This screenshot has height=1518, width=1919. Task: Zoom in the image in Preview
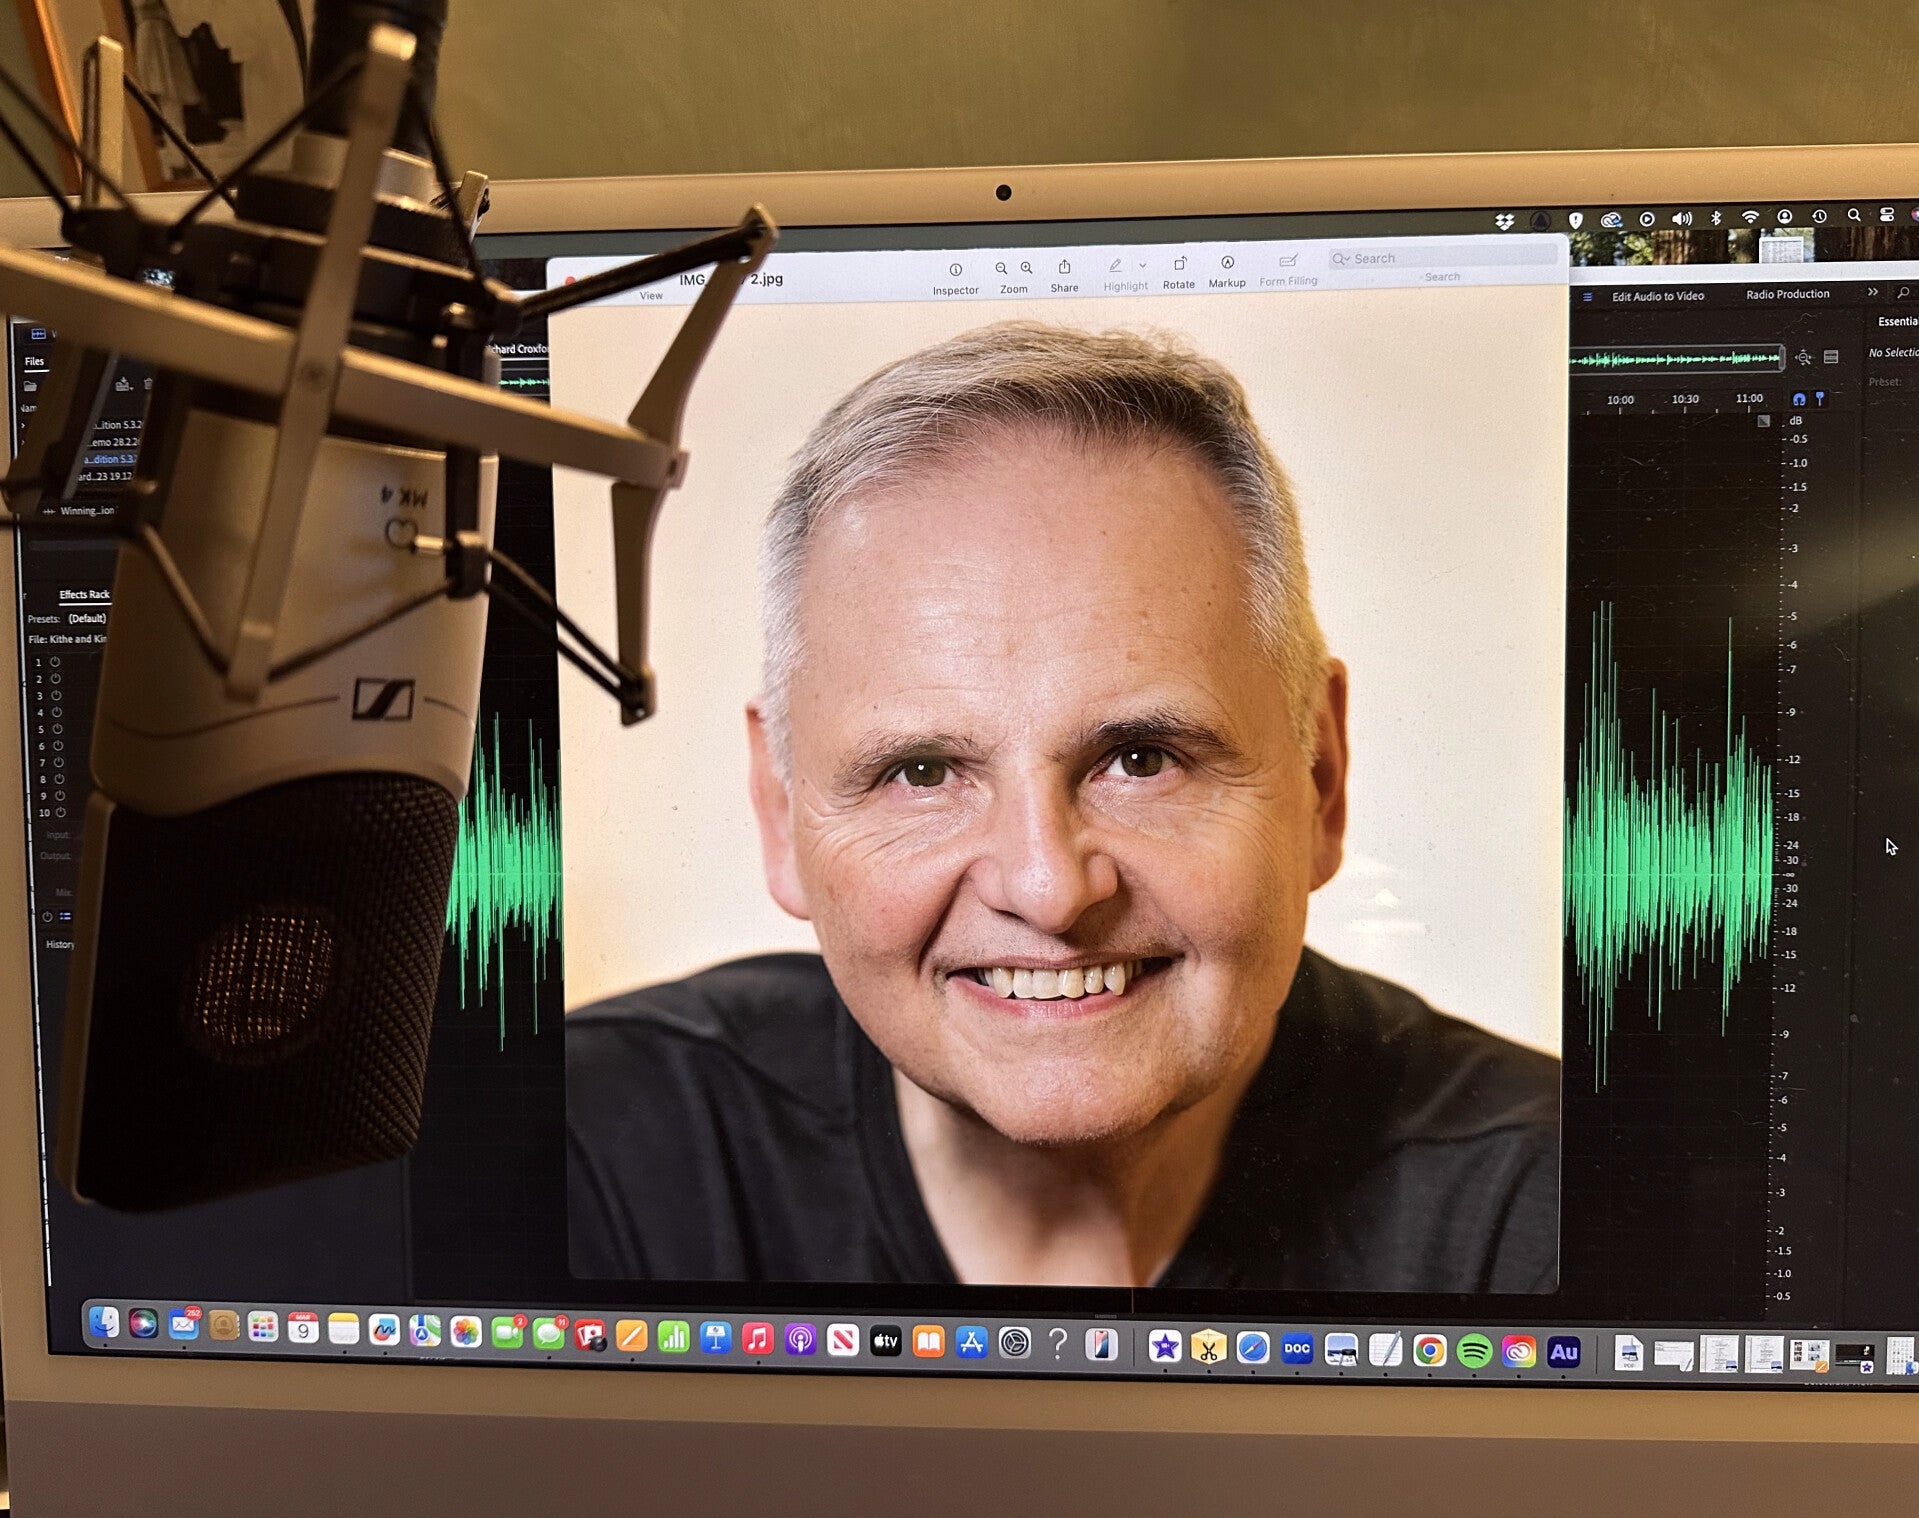[1027, 268]
